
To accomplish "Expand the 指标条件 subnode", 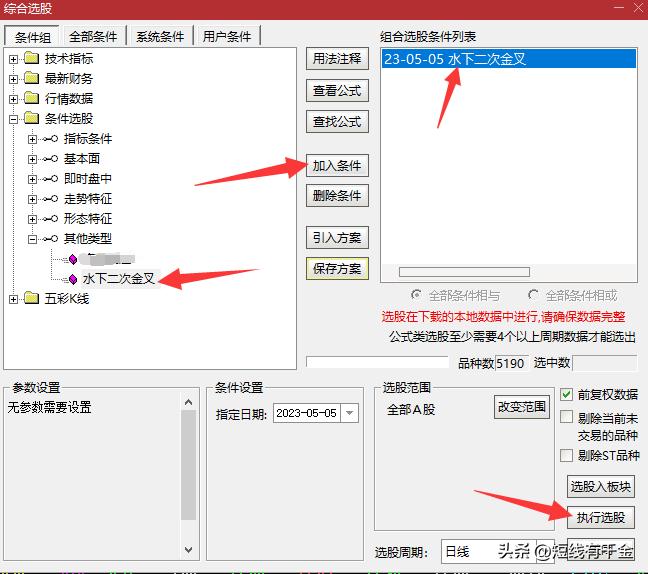I will (32, 139).
